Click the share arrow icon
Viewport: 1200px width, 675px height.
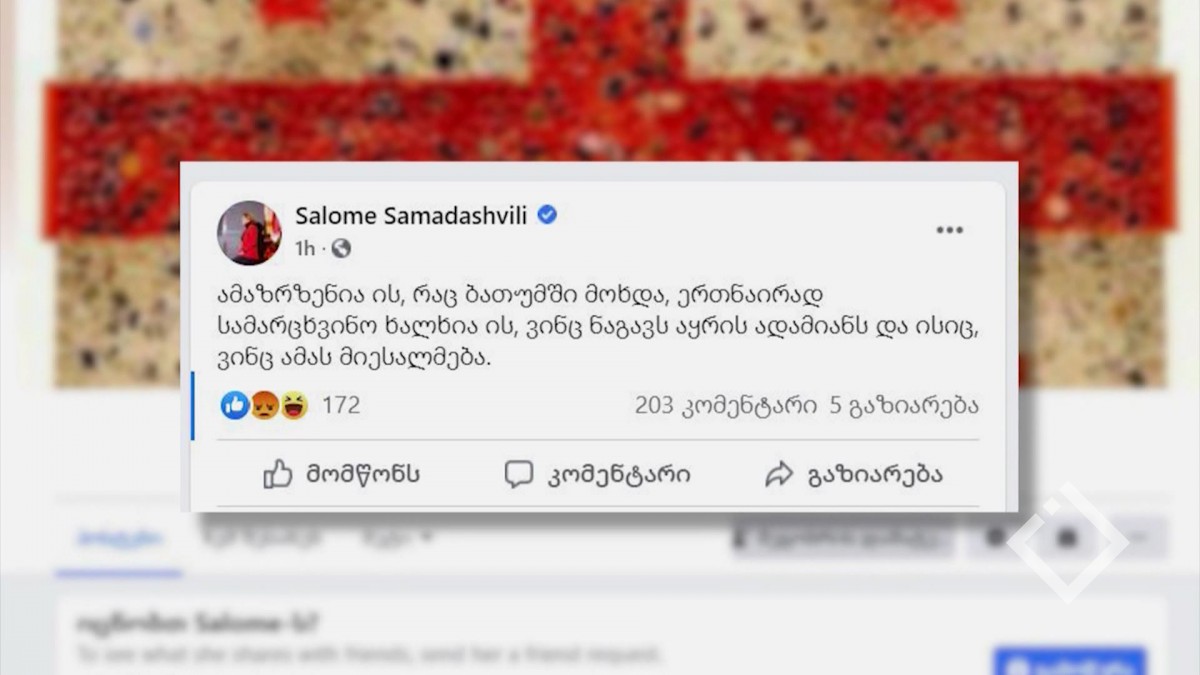pos(779,474)
